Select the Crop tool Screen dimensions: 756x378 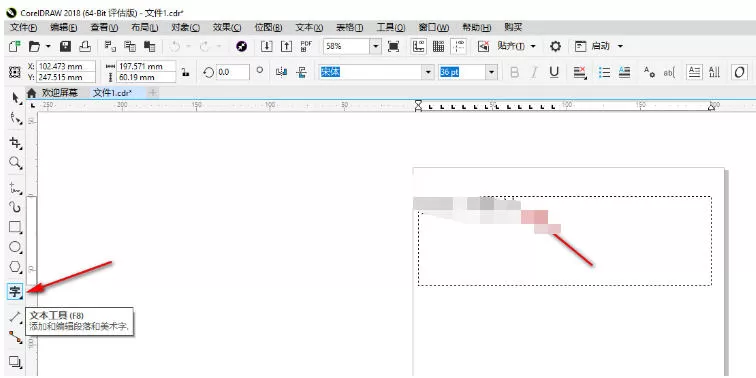(16, 143)
